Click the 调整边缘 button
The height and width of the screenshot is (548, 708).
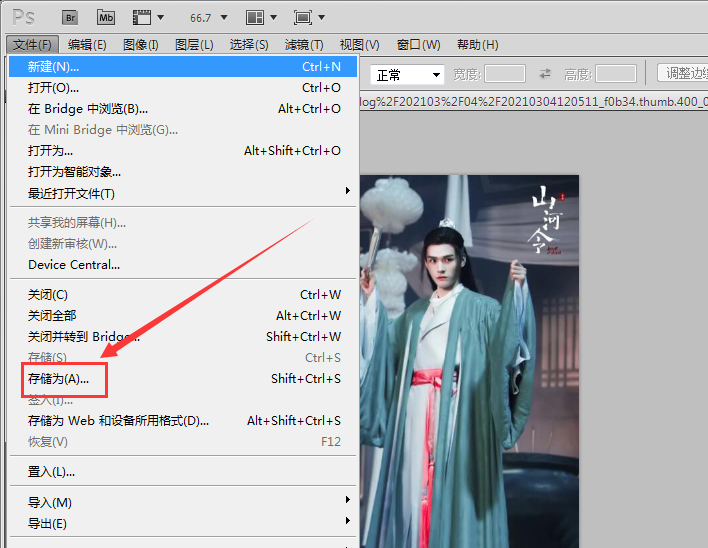click(683, 73)
